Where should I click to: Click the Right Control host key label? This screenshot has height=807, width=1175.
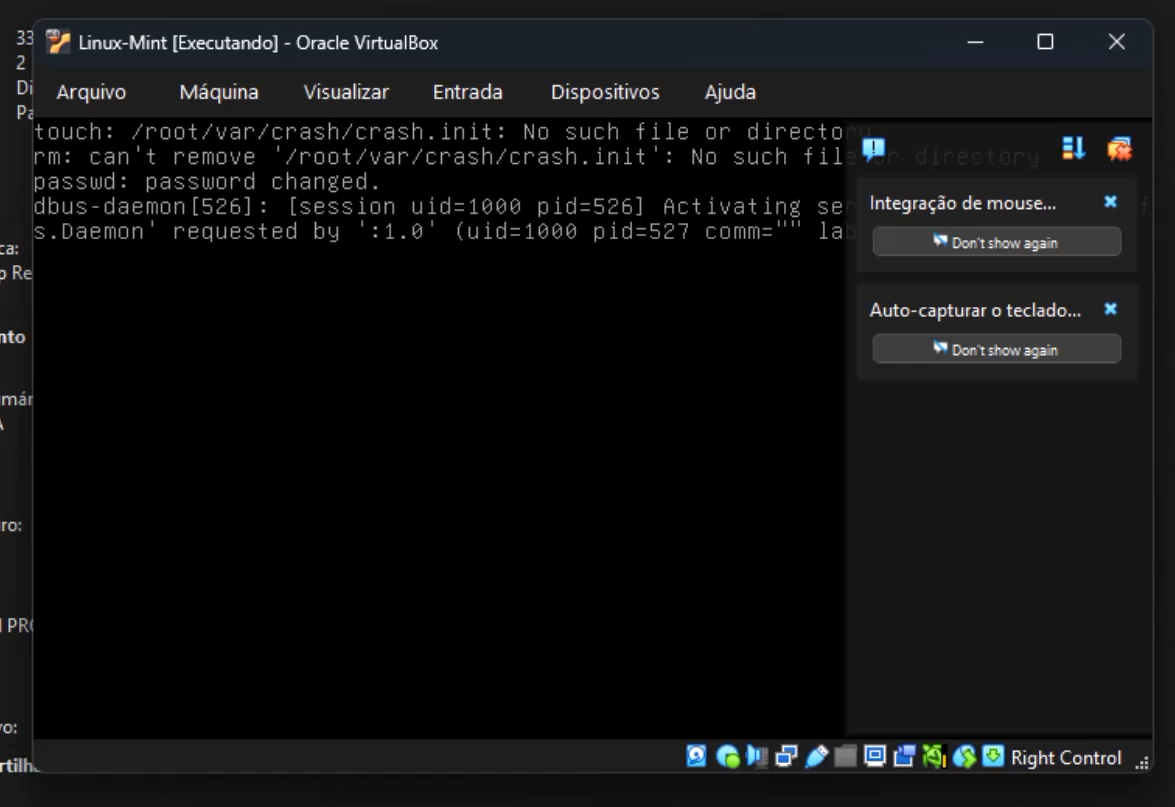click(1066, 758)
